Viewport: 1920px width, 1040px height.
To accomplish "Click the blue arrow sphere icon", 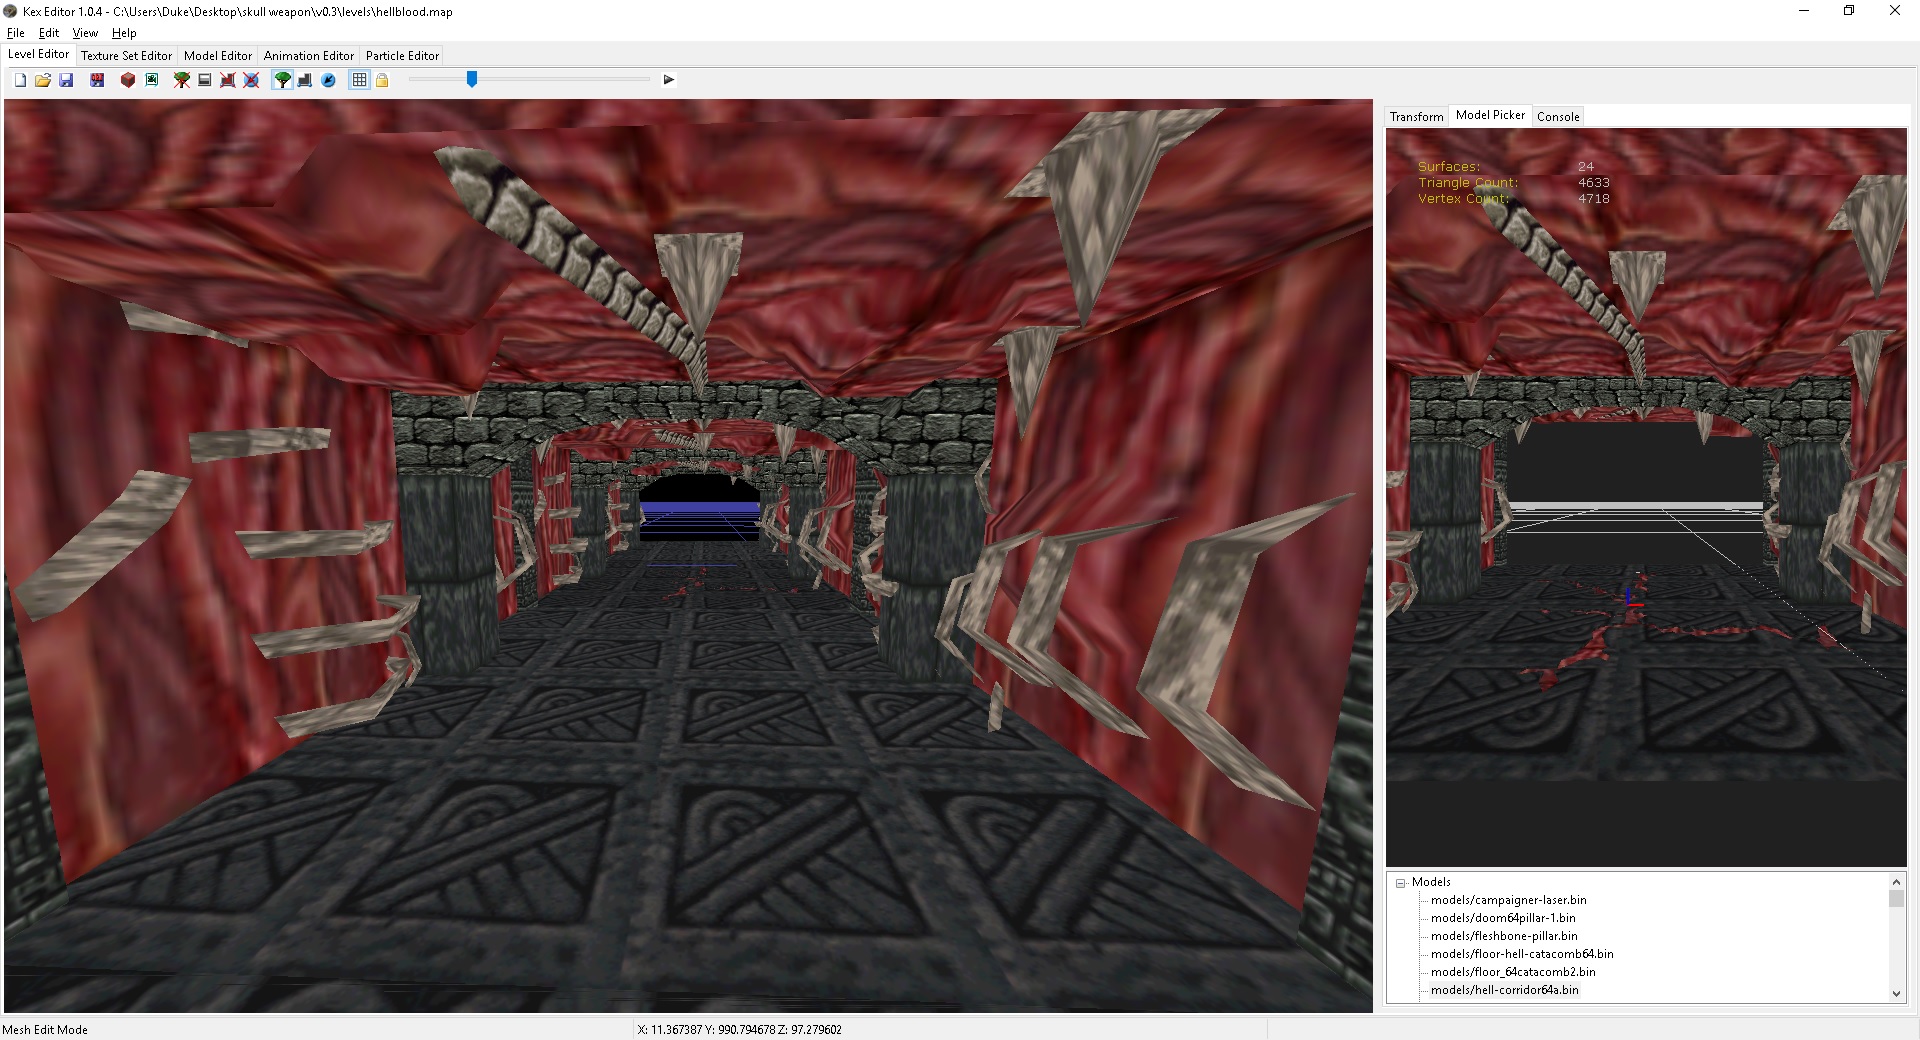I will [328, 80].
